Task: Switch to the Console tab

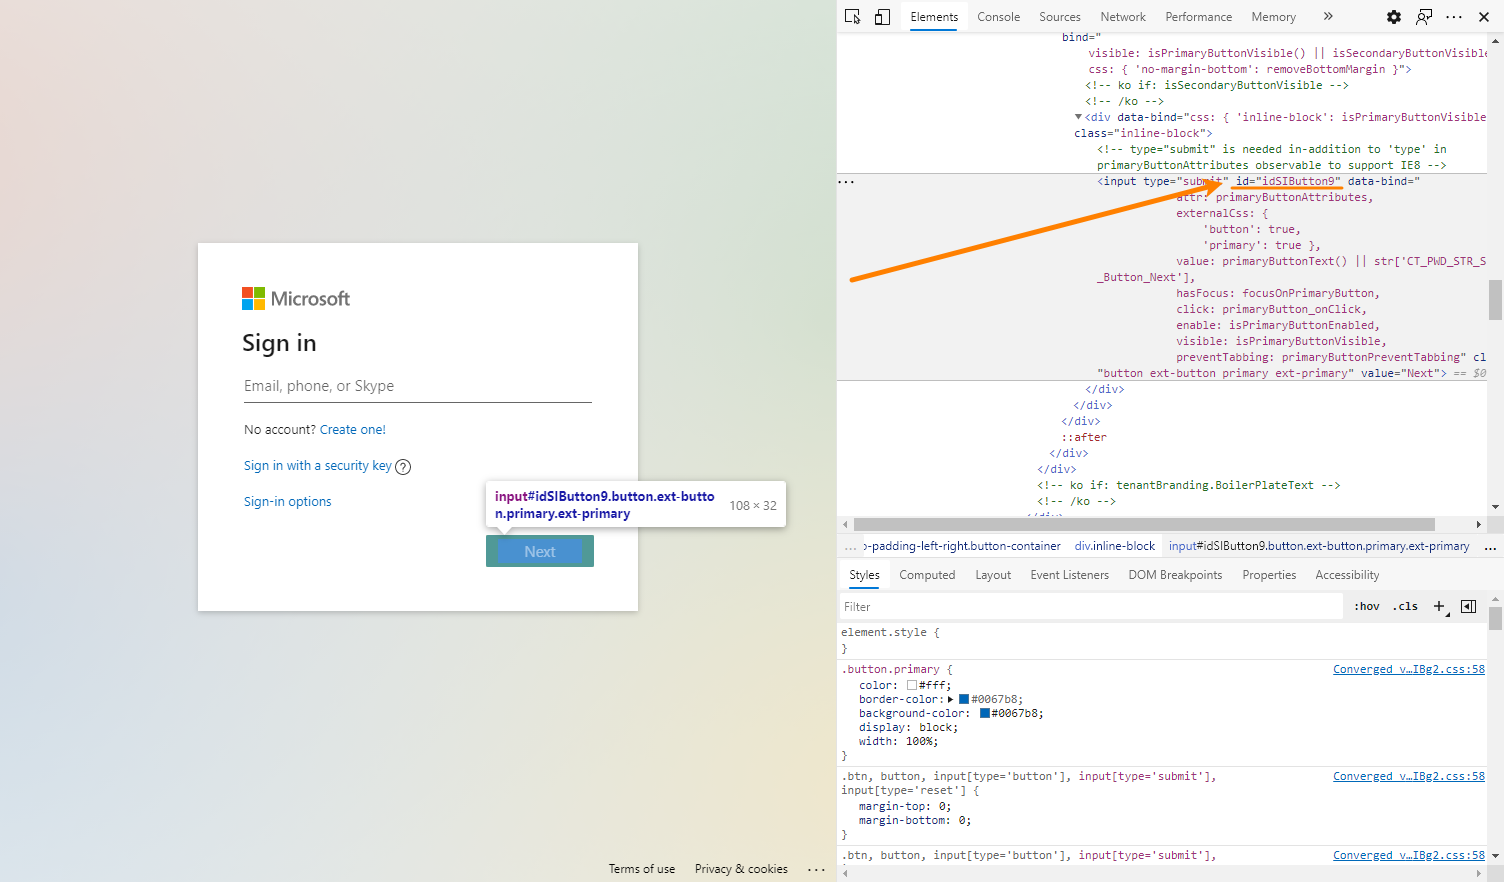Action: click(x=998, y=17)
